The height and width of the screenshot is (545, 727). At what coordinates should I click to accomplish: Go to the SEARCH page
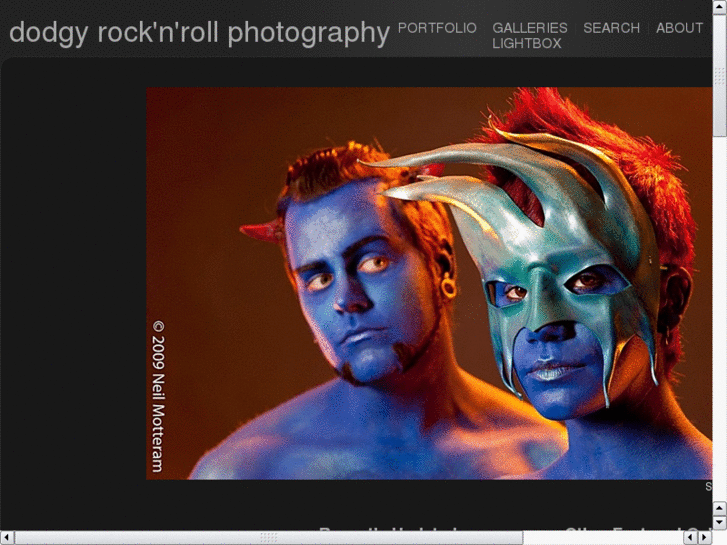(x=611, y=28)
